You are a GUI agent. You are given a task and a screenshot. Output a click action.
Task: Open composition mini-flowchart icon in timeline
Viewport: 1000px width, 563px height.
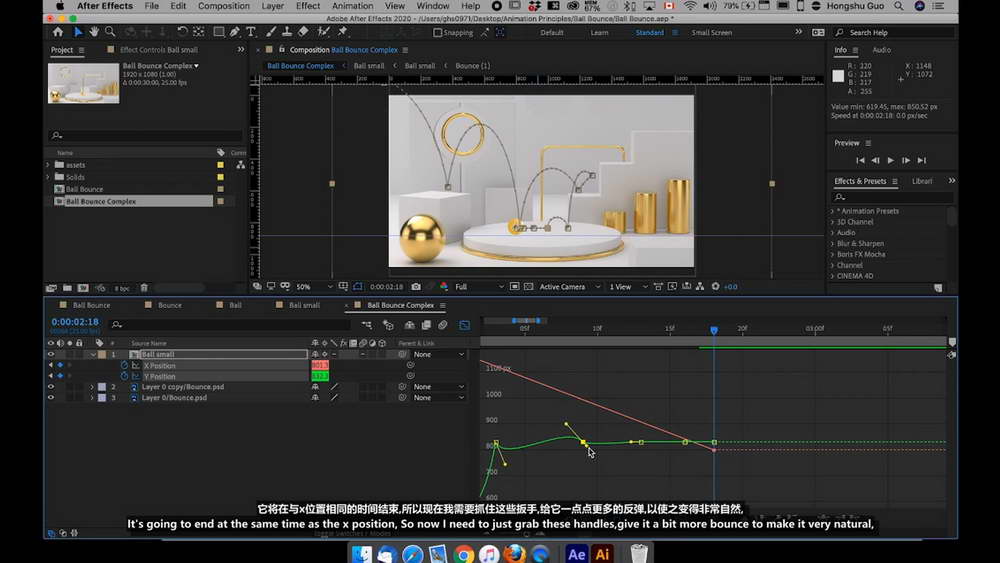coord(367,325)
